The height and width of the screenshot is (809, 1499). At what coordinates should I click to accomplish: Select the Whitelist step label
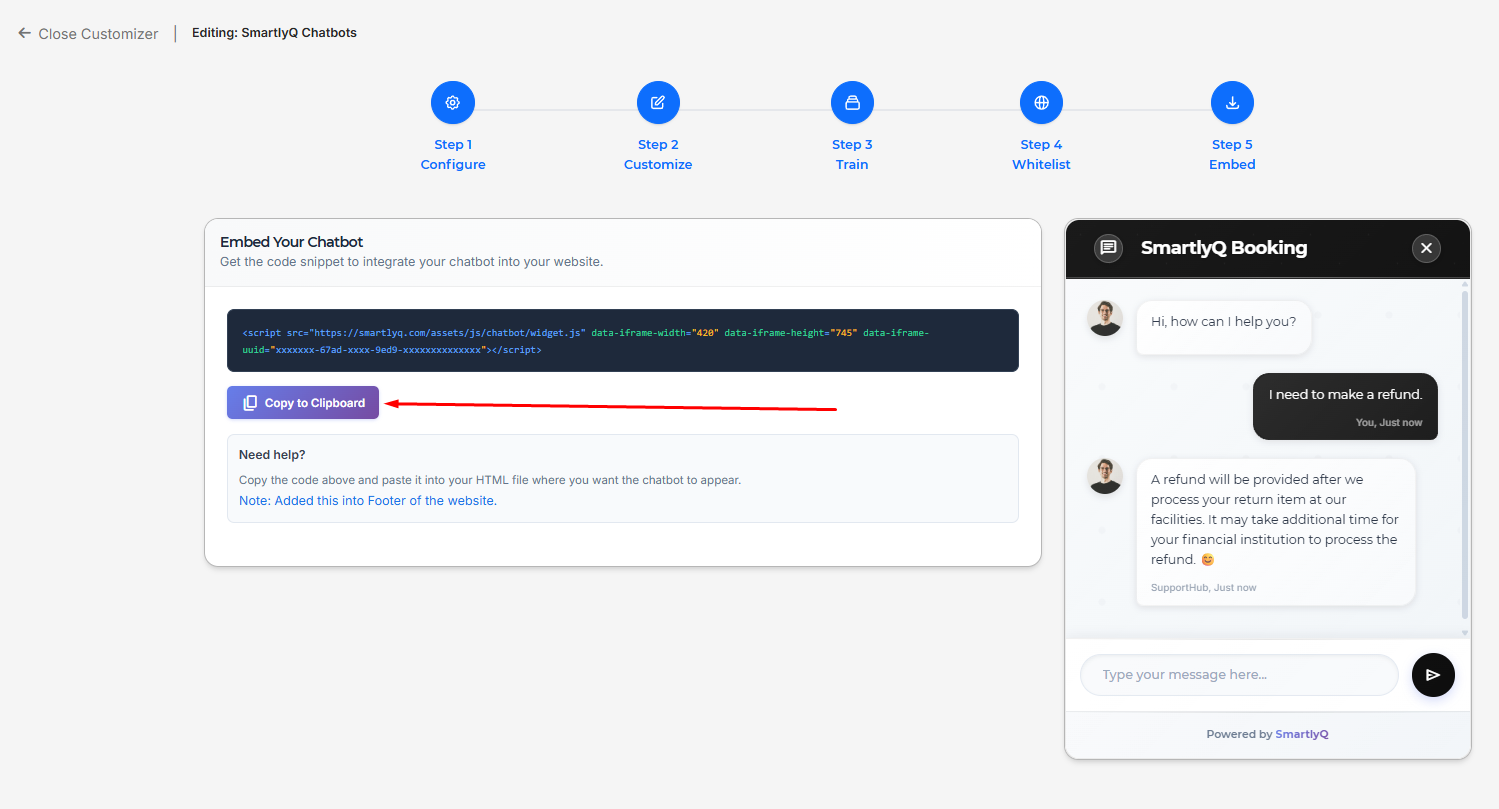click(x=1041, y=164)
